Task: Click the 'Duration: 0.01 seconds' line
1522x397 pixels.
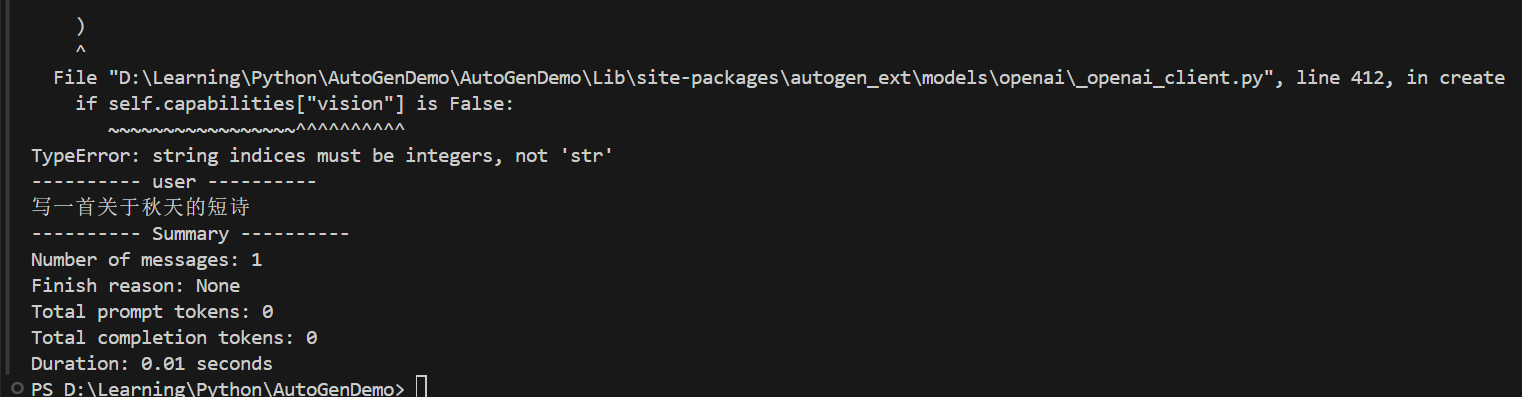Action: coord(152,364)
